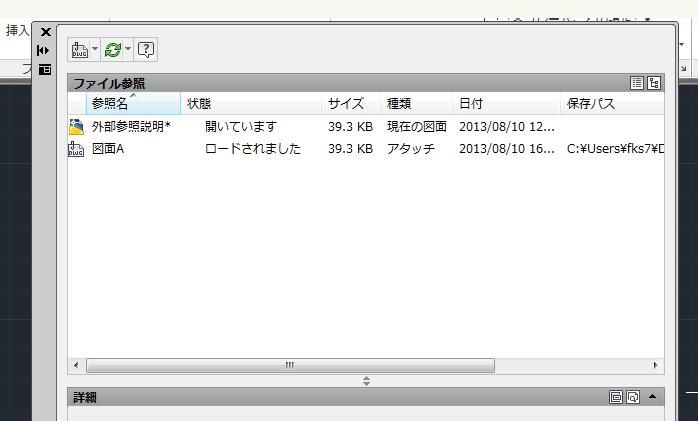Click the 開いています status cell

point(241,127)
